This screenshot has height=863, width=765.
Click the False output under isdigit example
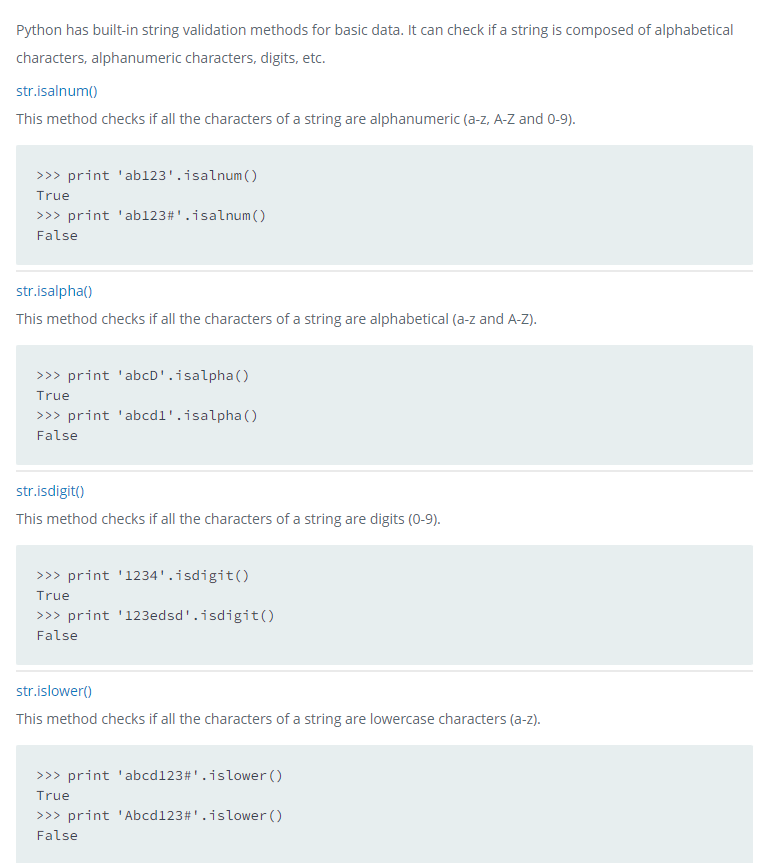[57, 636]
